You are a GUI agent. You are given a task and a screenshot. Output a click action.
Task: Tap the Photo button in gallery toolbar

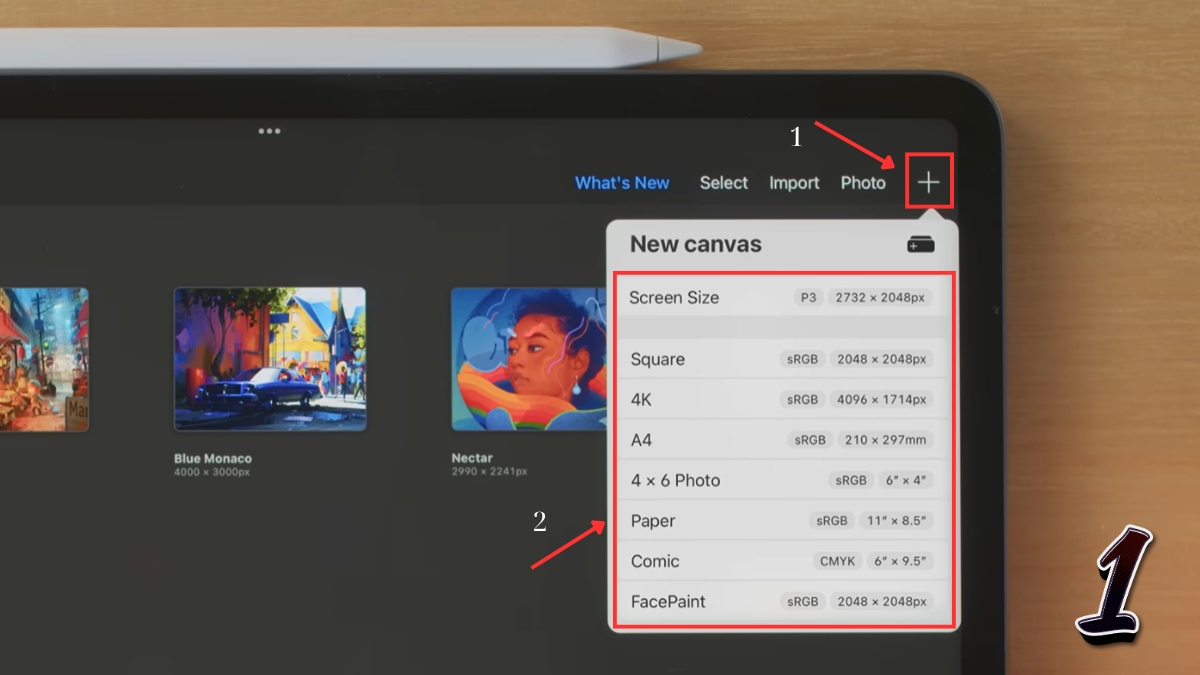(863, 183)
